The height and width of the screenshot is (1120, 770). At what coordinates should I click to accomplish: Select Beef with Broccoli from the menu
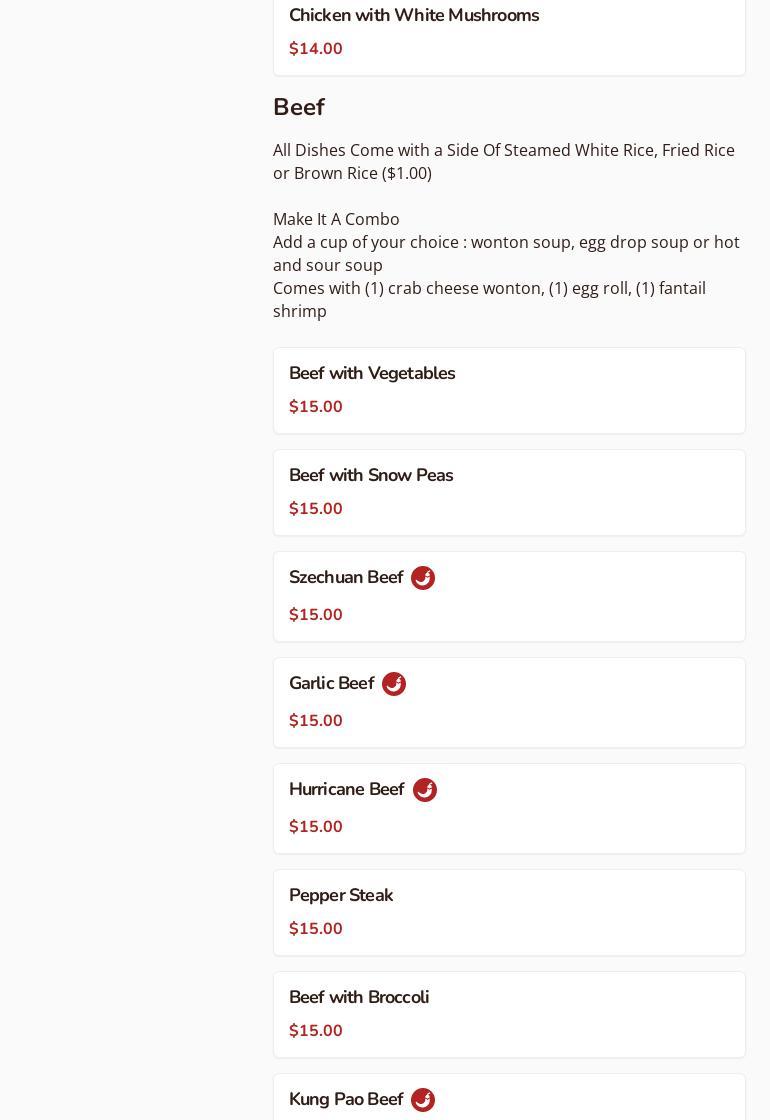(359, 997)
